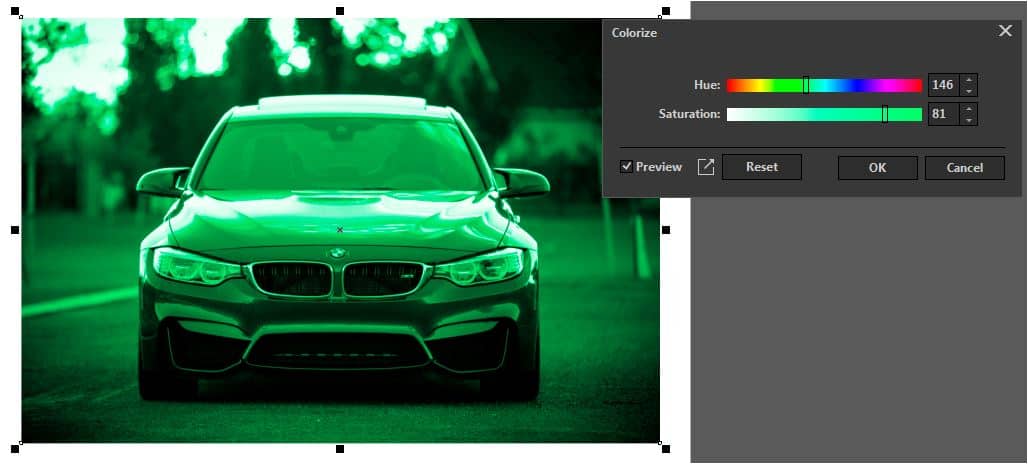Click the Colorize dialog title text
Image resolution: width=1028 pixels, height=464 pixels.
coord(634,33)
